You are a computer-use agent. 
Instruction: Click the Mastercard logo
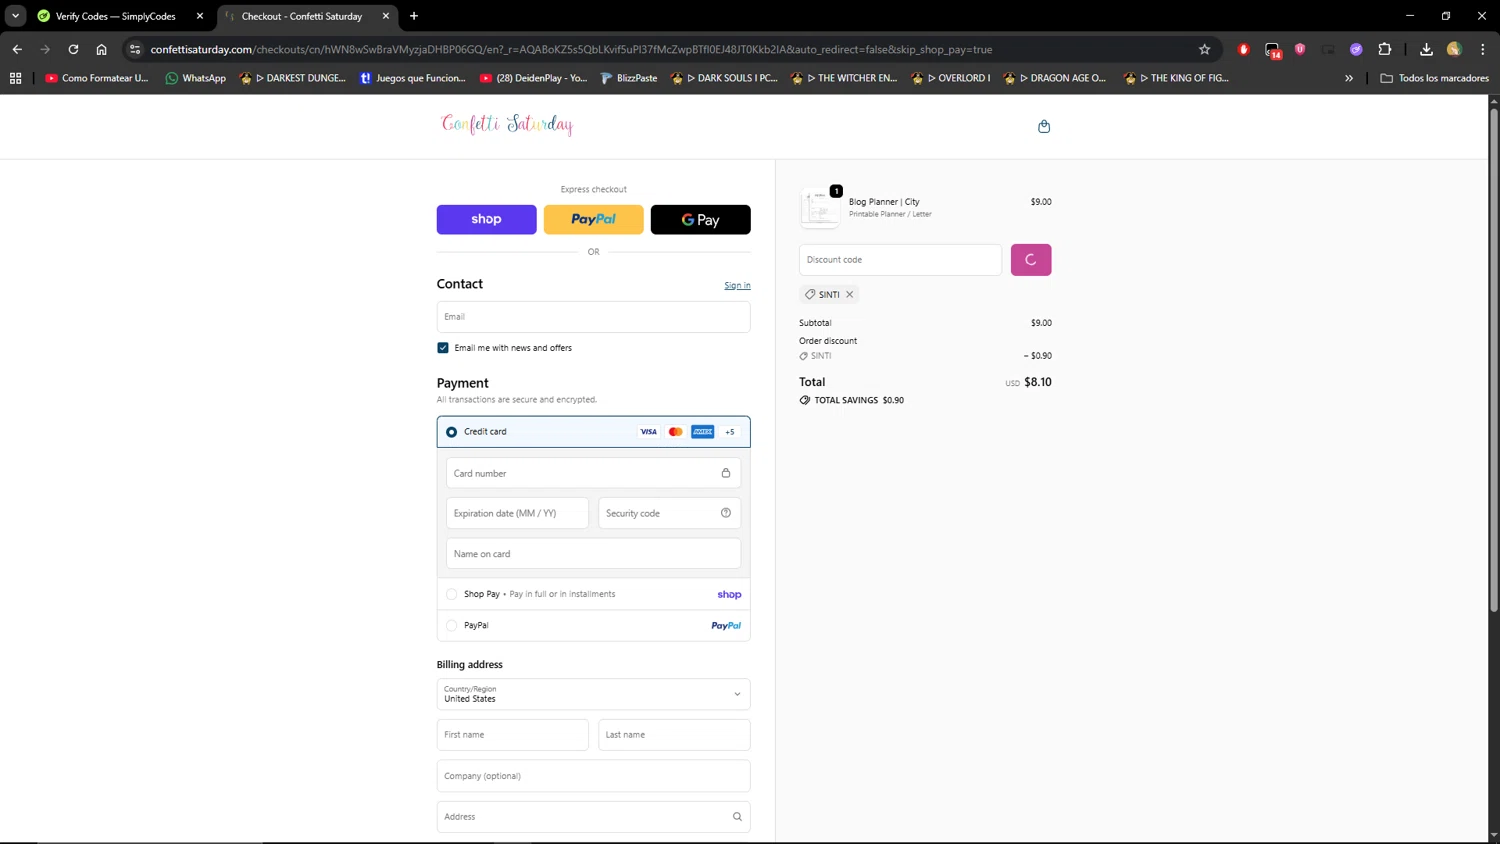click(676, 432)
